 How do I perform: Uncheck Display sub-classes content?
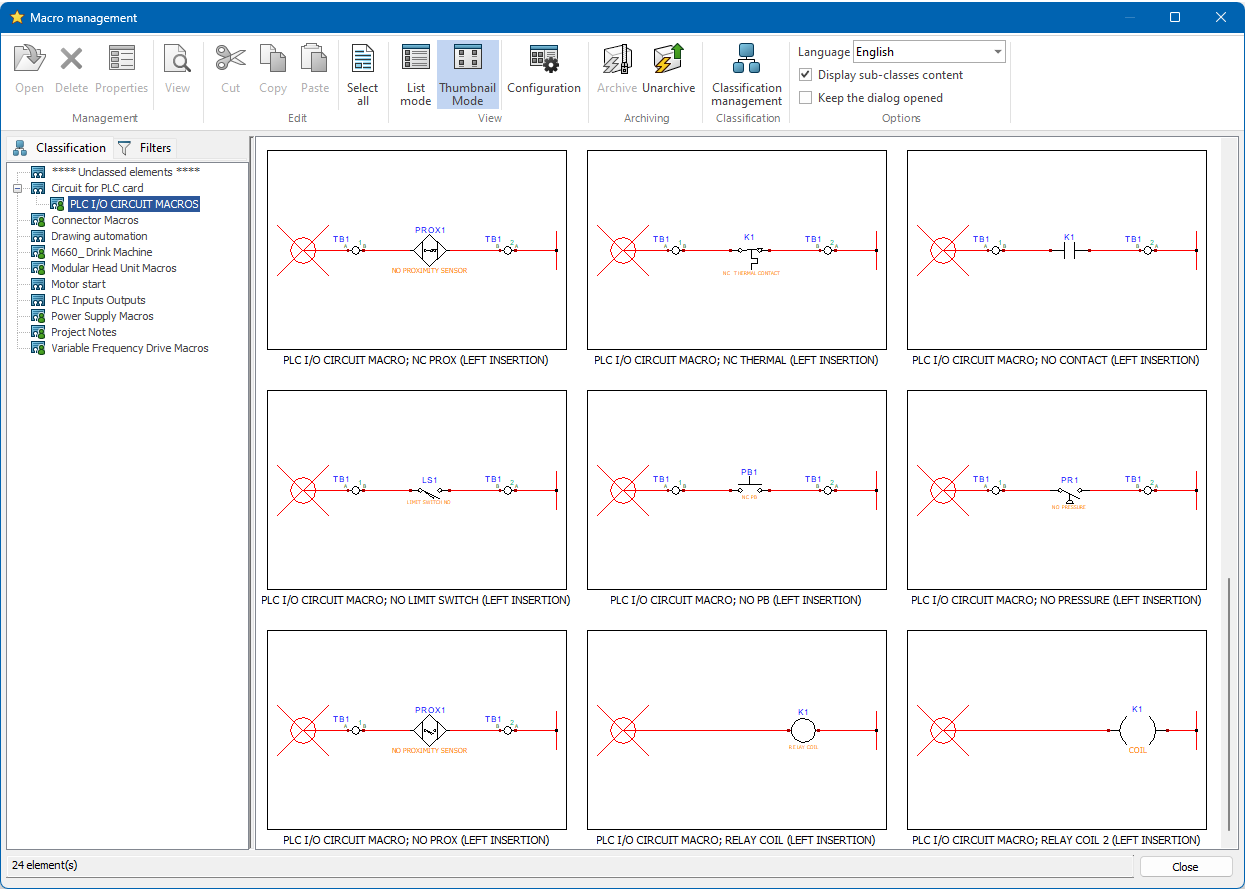click(x=804, y=75)
